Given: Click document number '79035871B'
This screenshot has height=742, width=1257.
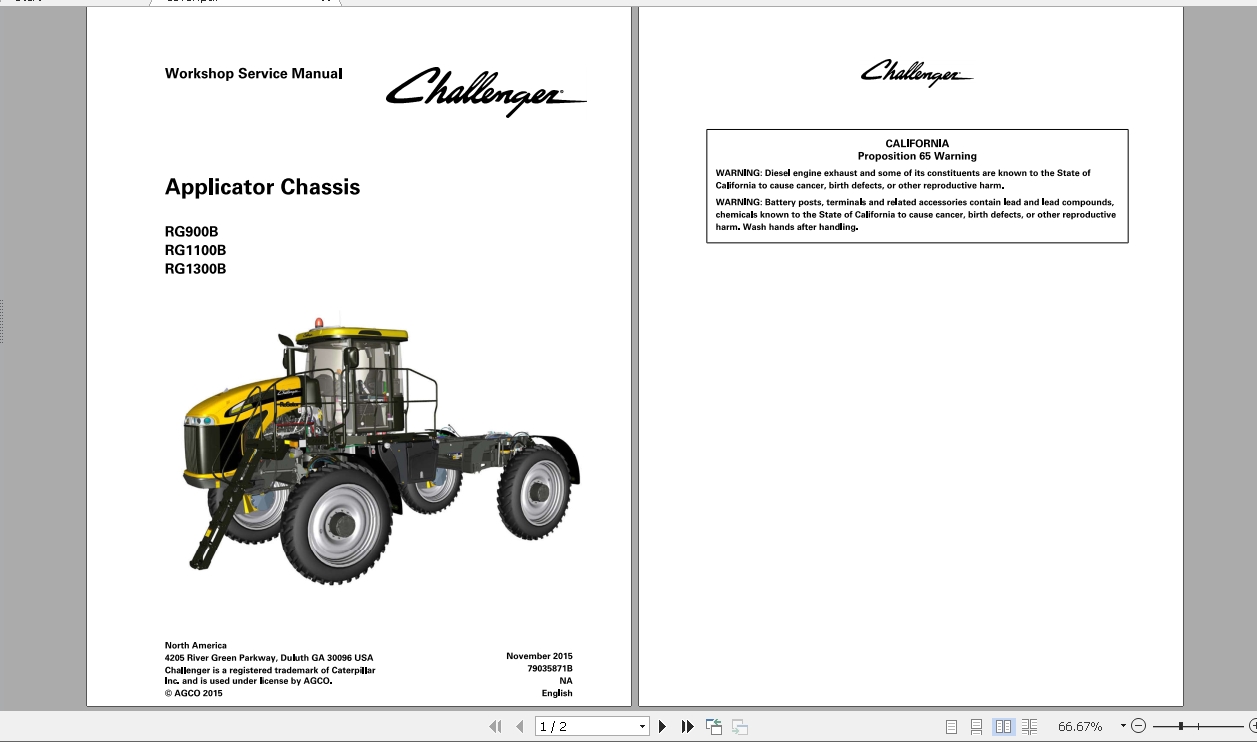Looking at the screenshot, I should click(550, 668).
